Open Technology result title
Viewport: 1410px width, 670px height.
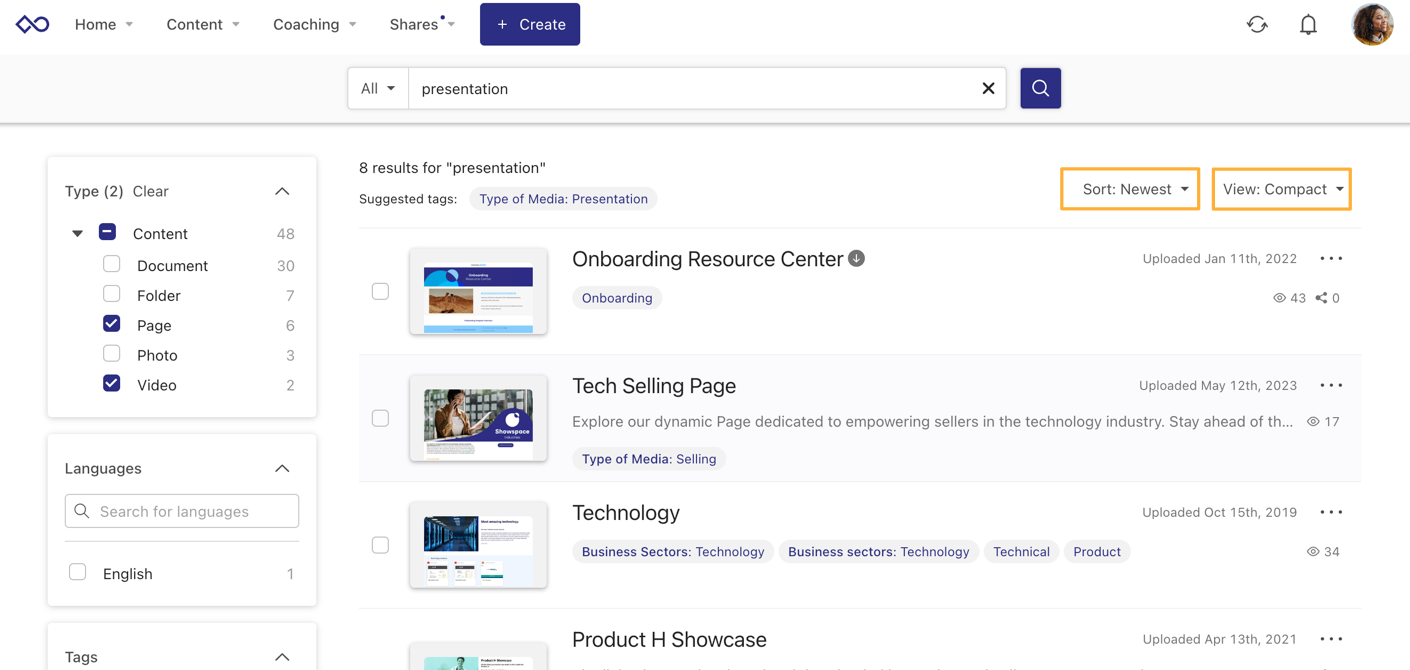626,513
